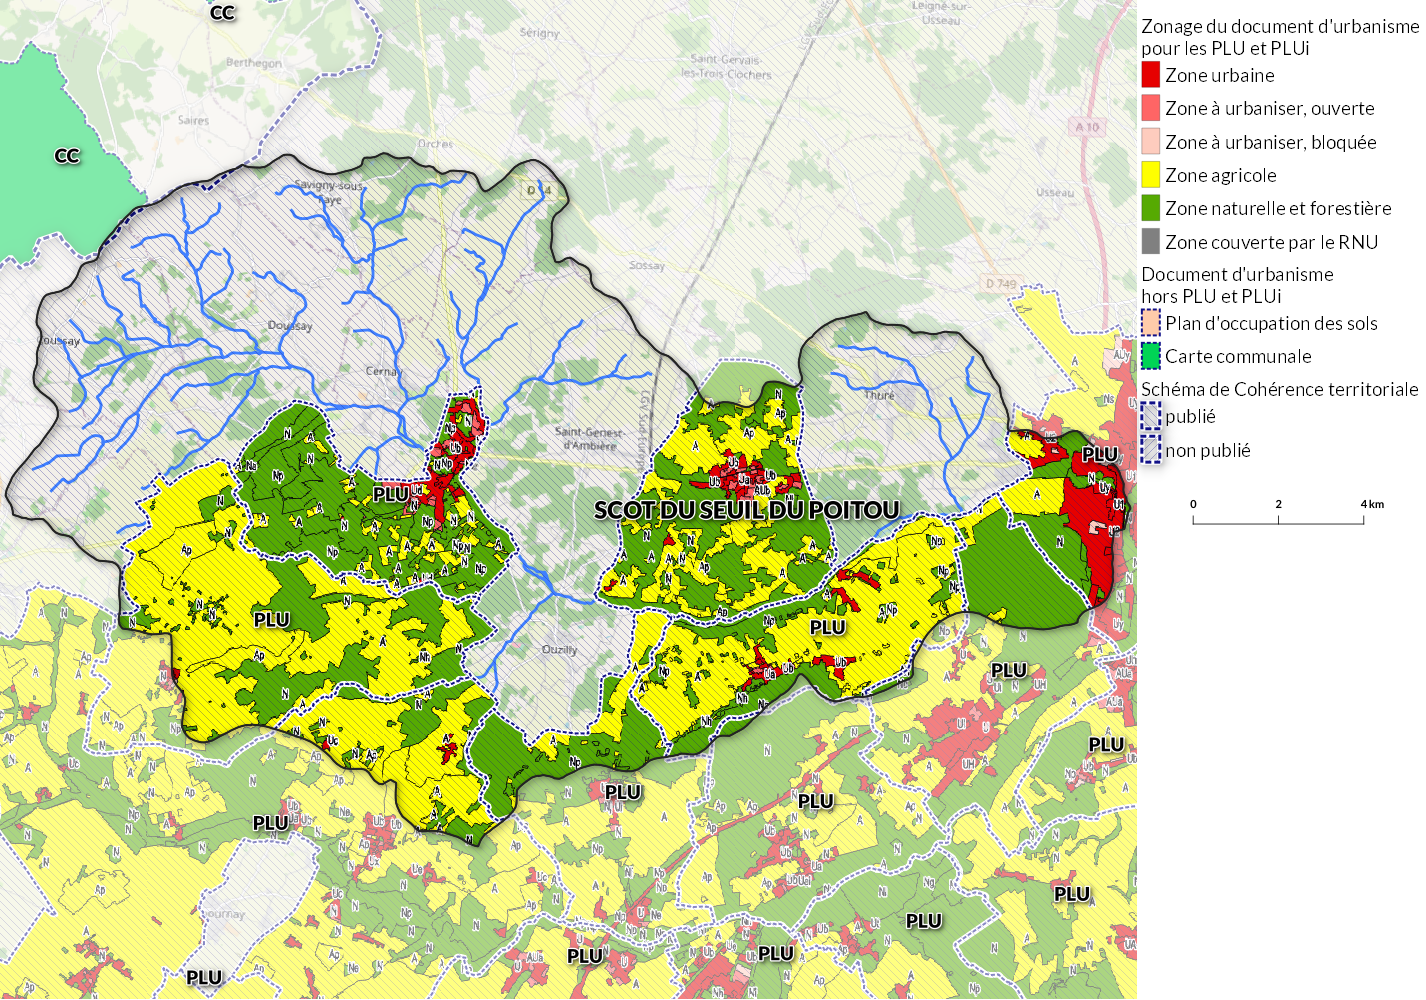Image resolution: width=1426 pixels, height=1000 pixels.
Task: Click the grey Zone couverte par le RNU swatch
Action: (x=1151, y=242)
